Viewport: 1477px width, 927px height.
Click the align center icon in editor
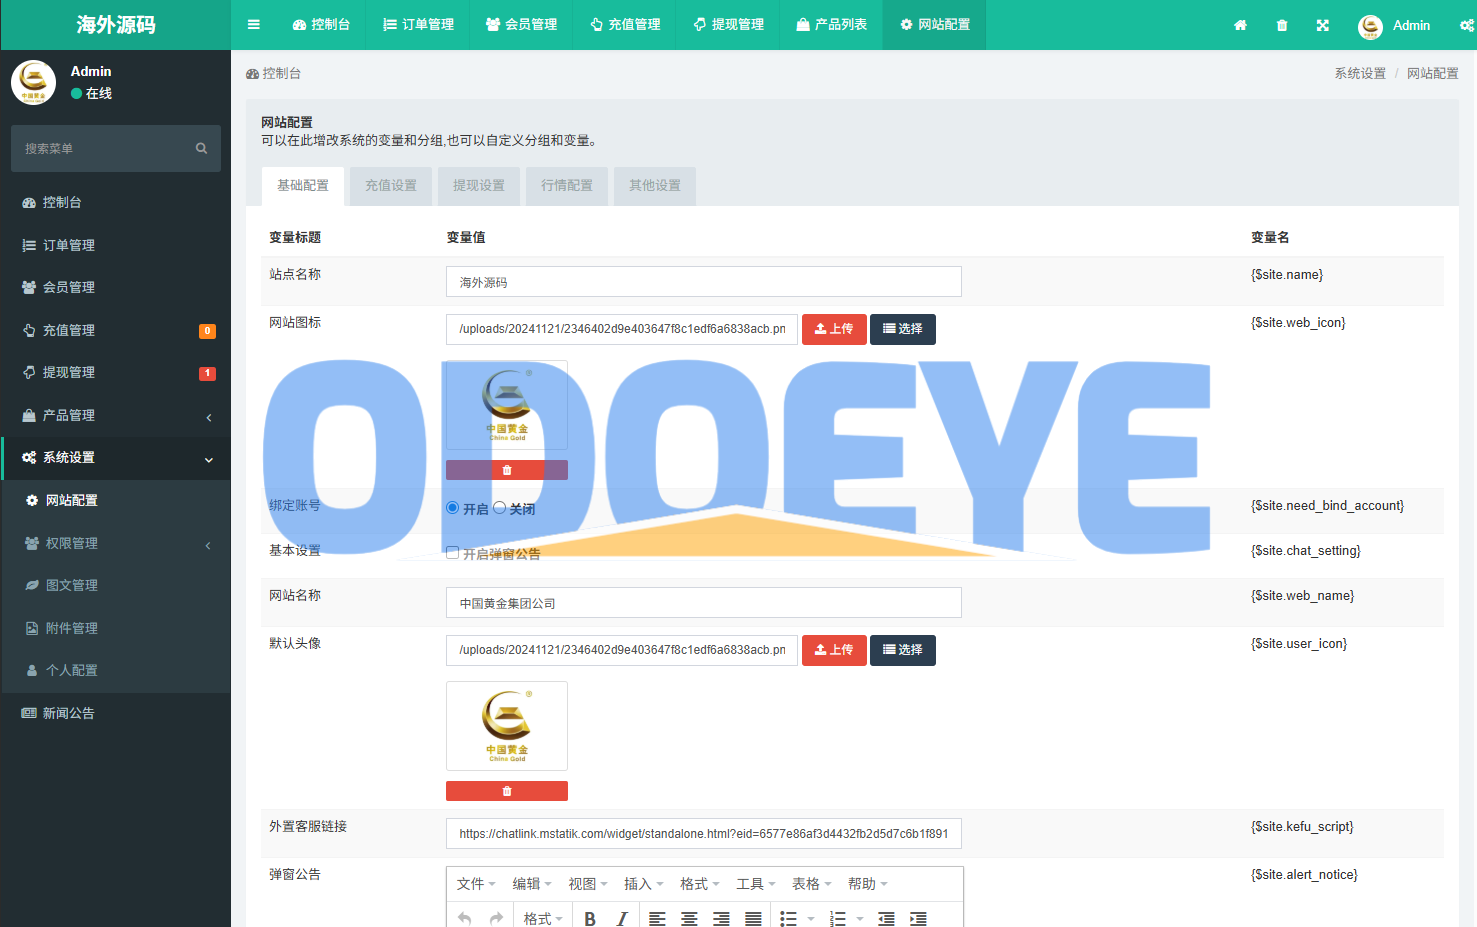[689, 918]
